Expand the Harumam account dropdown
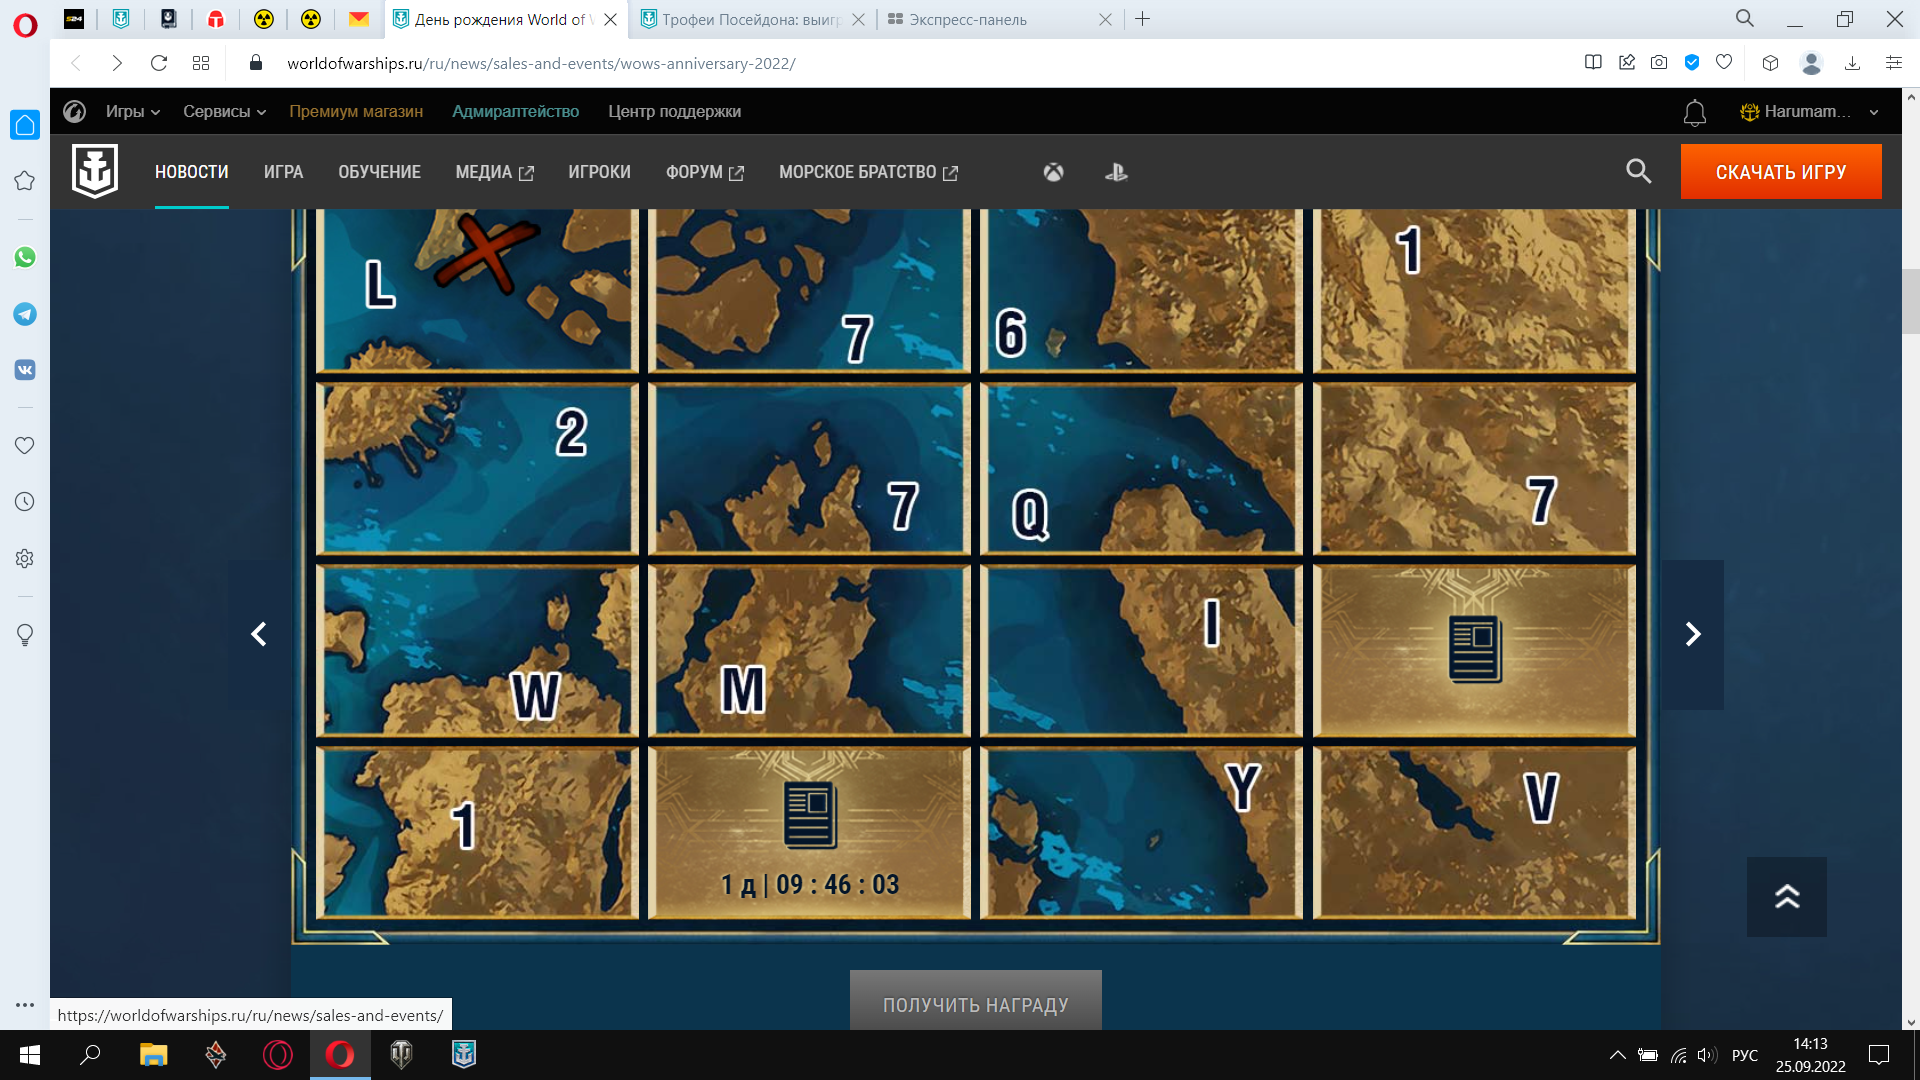Image resolution: width=1920 pixels, height=1080 pixels. click(x=1808, y=112)
